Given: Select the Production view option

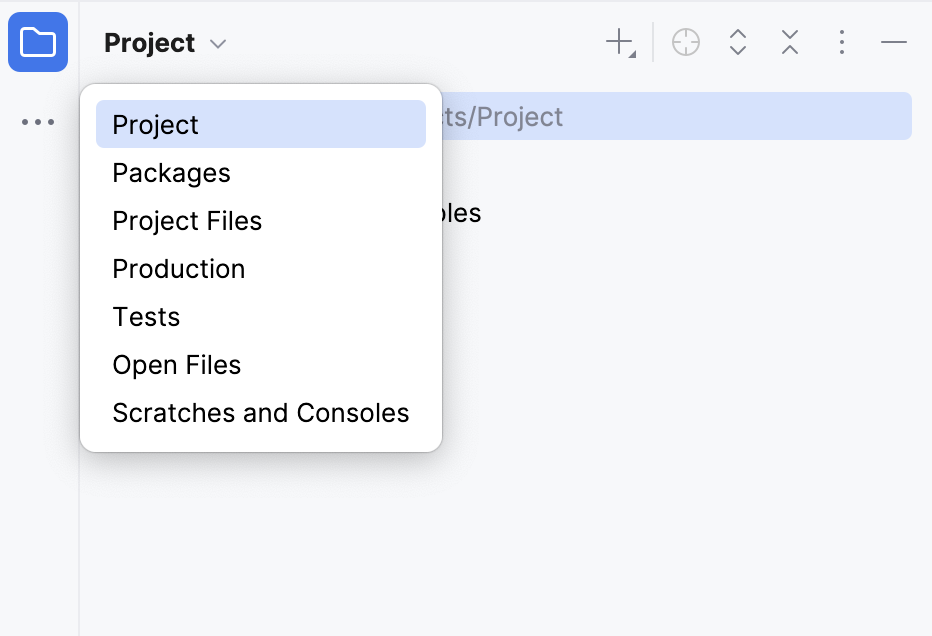Looking at the screenshot, I should point(179,268).
